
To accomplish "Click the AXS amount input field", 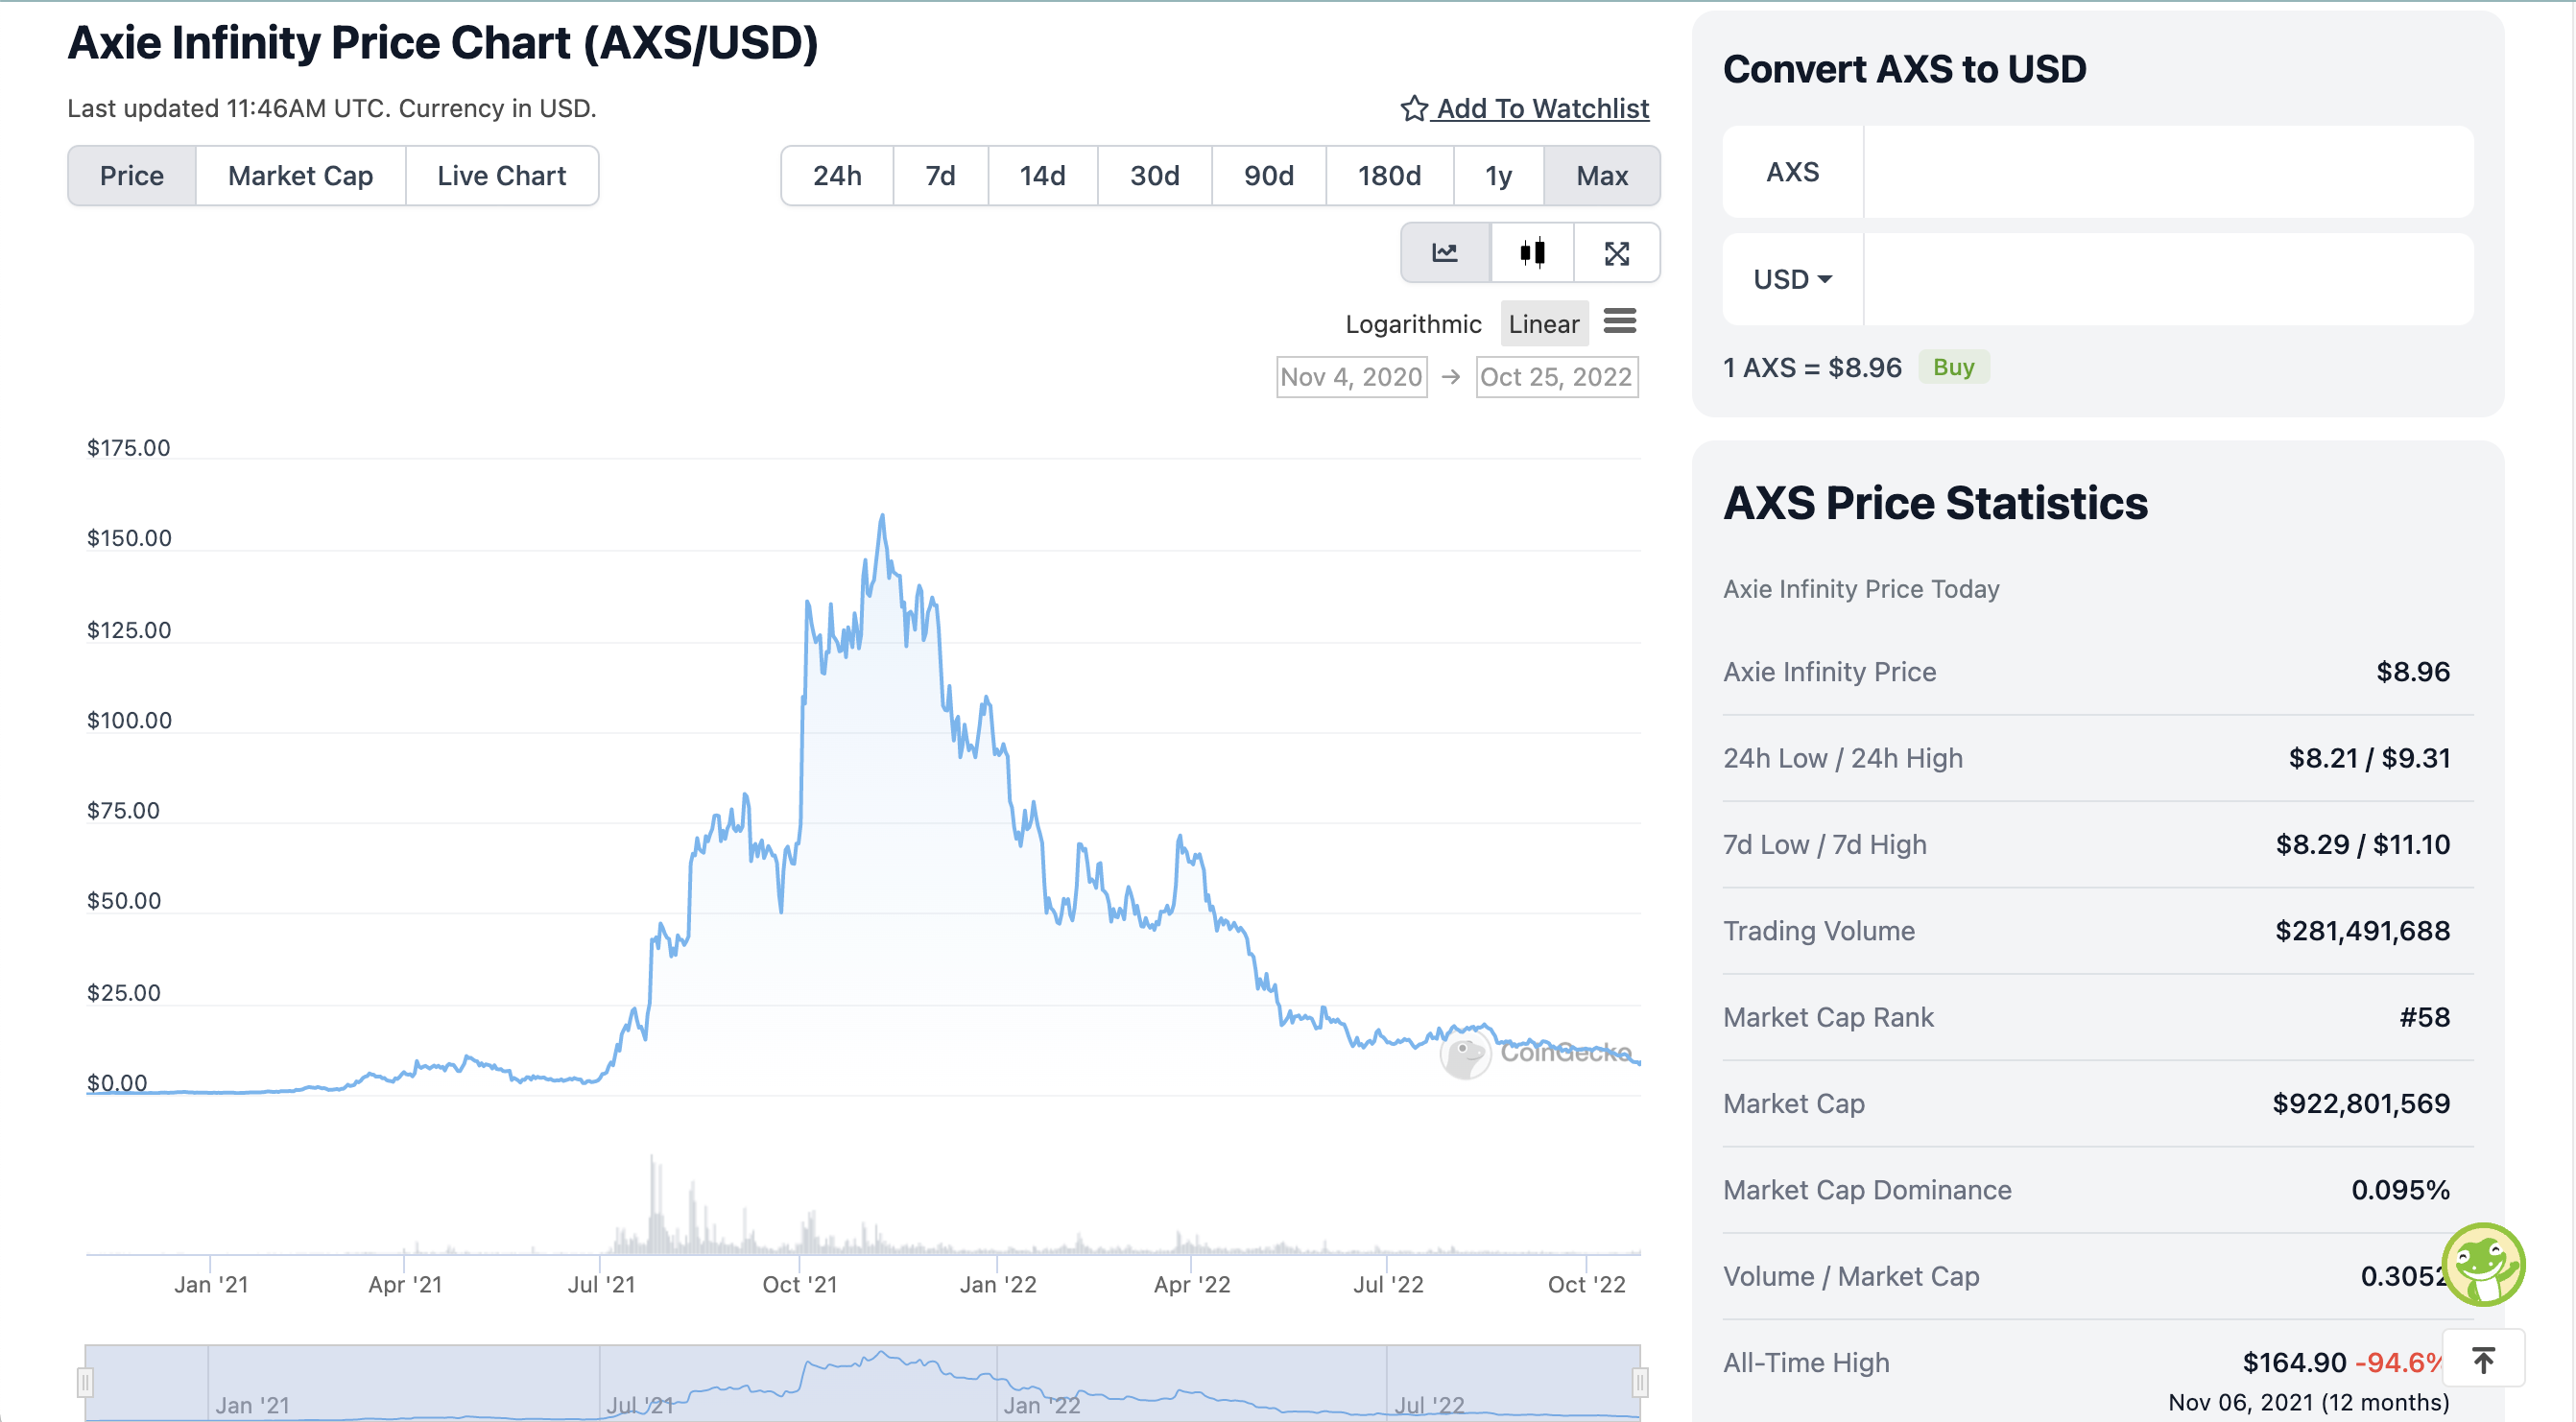I will point(2167,172).
